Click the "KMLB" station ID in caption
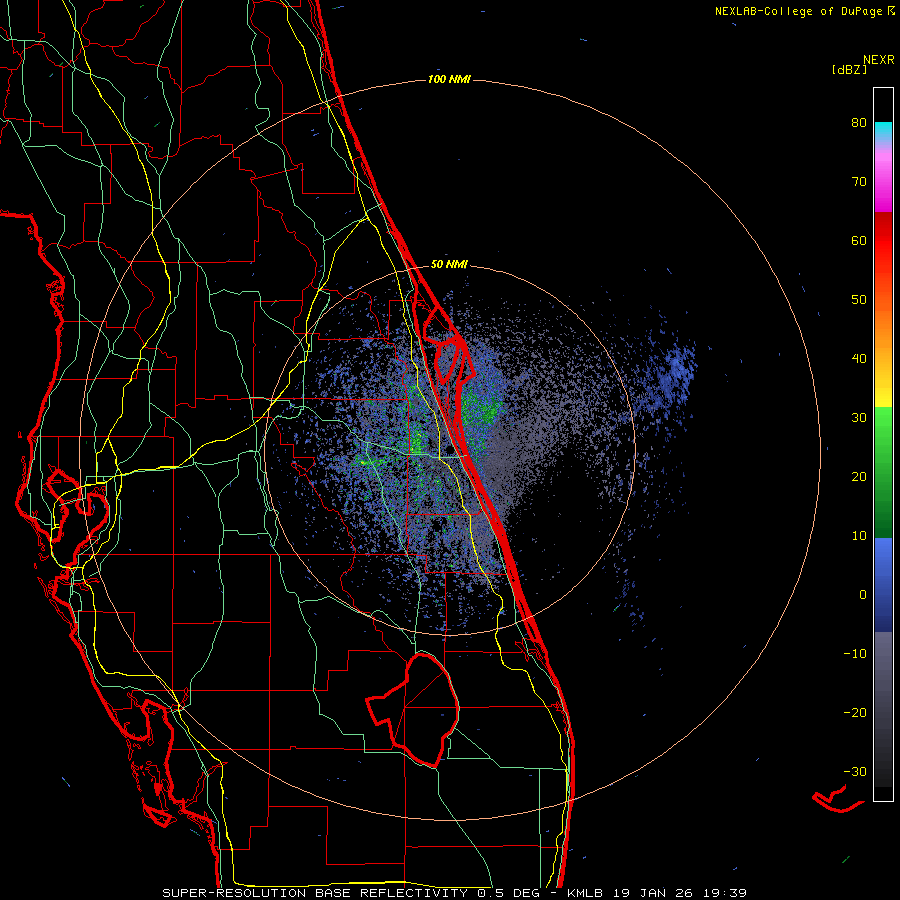 tap(587, 893)
